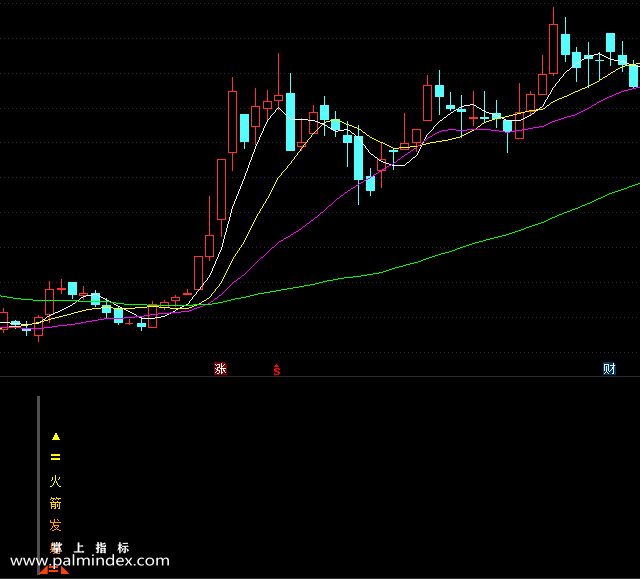Click the orange '发' character
This screenshot has width=640, height=579.
point(56,525)
